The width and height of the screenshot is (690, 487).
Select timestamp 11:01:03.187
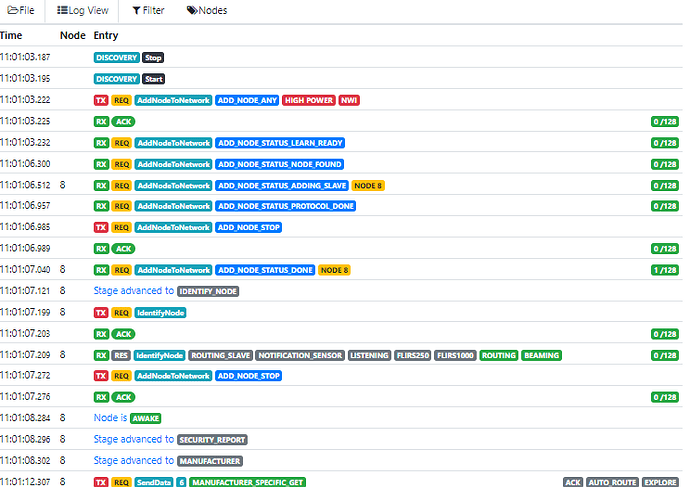25,57
